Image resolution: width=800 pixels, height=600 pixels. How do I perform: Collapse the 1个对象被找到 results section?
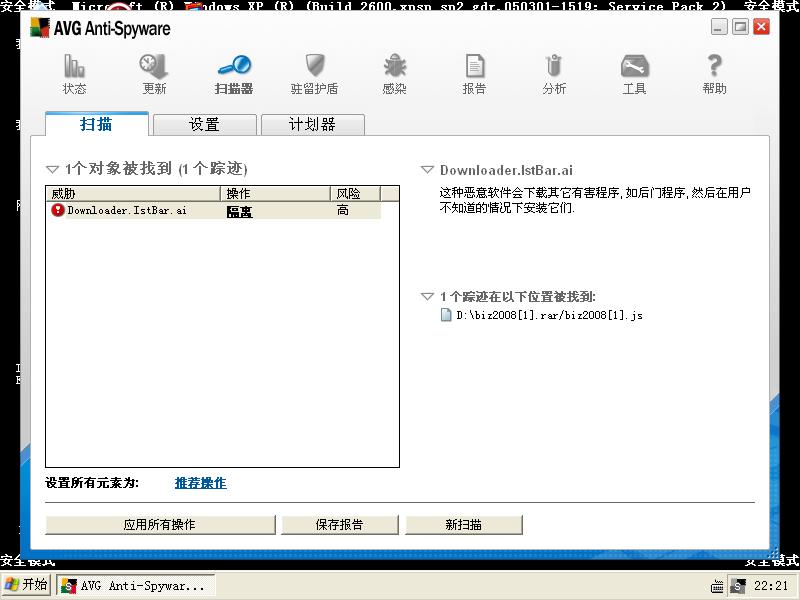click(x=53, y=169)
